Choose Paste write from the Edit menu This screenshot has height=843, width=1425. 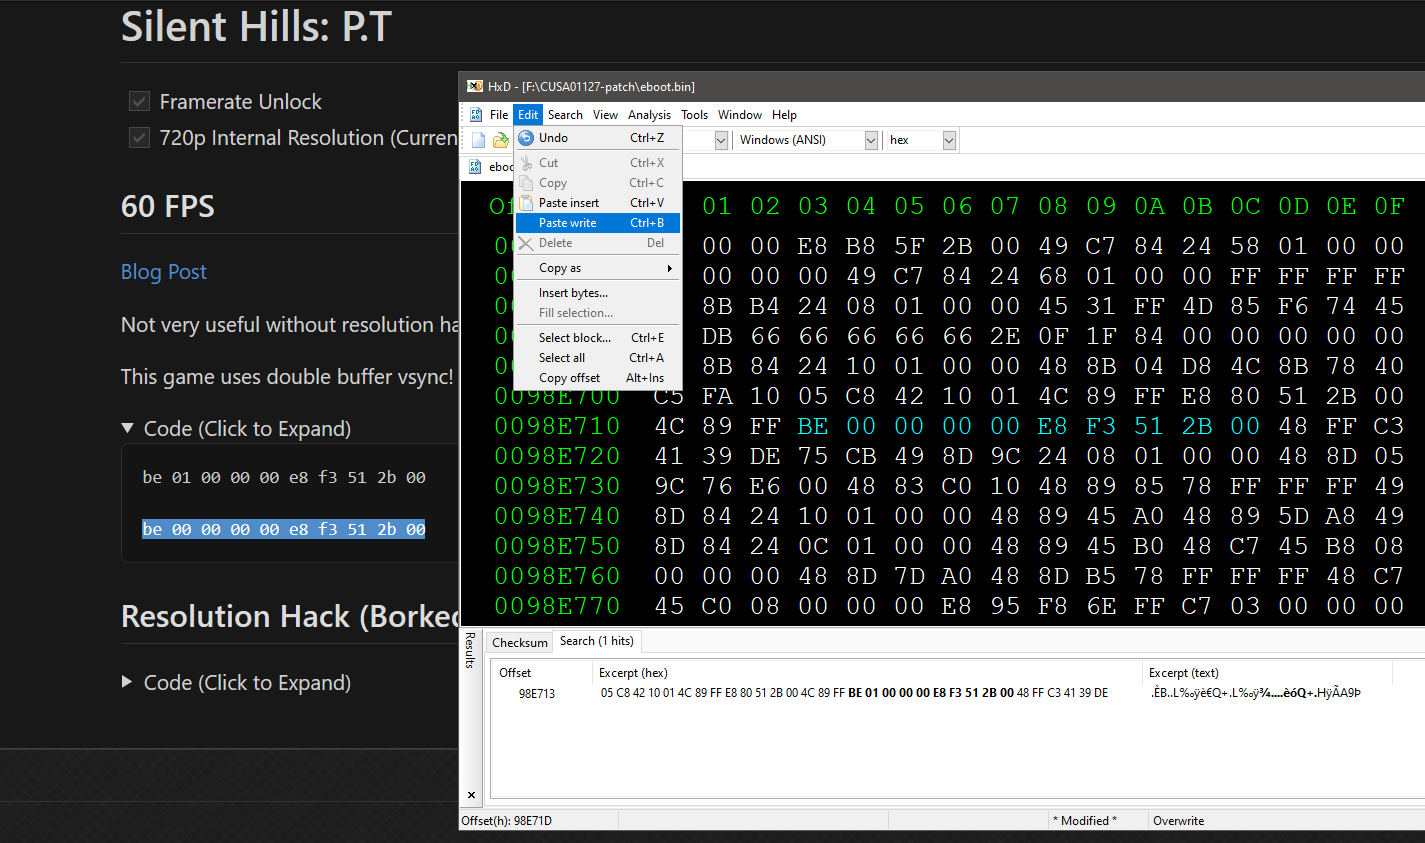pos(597,223)
